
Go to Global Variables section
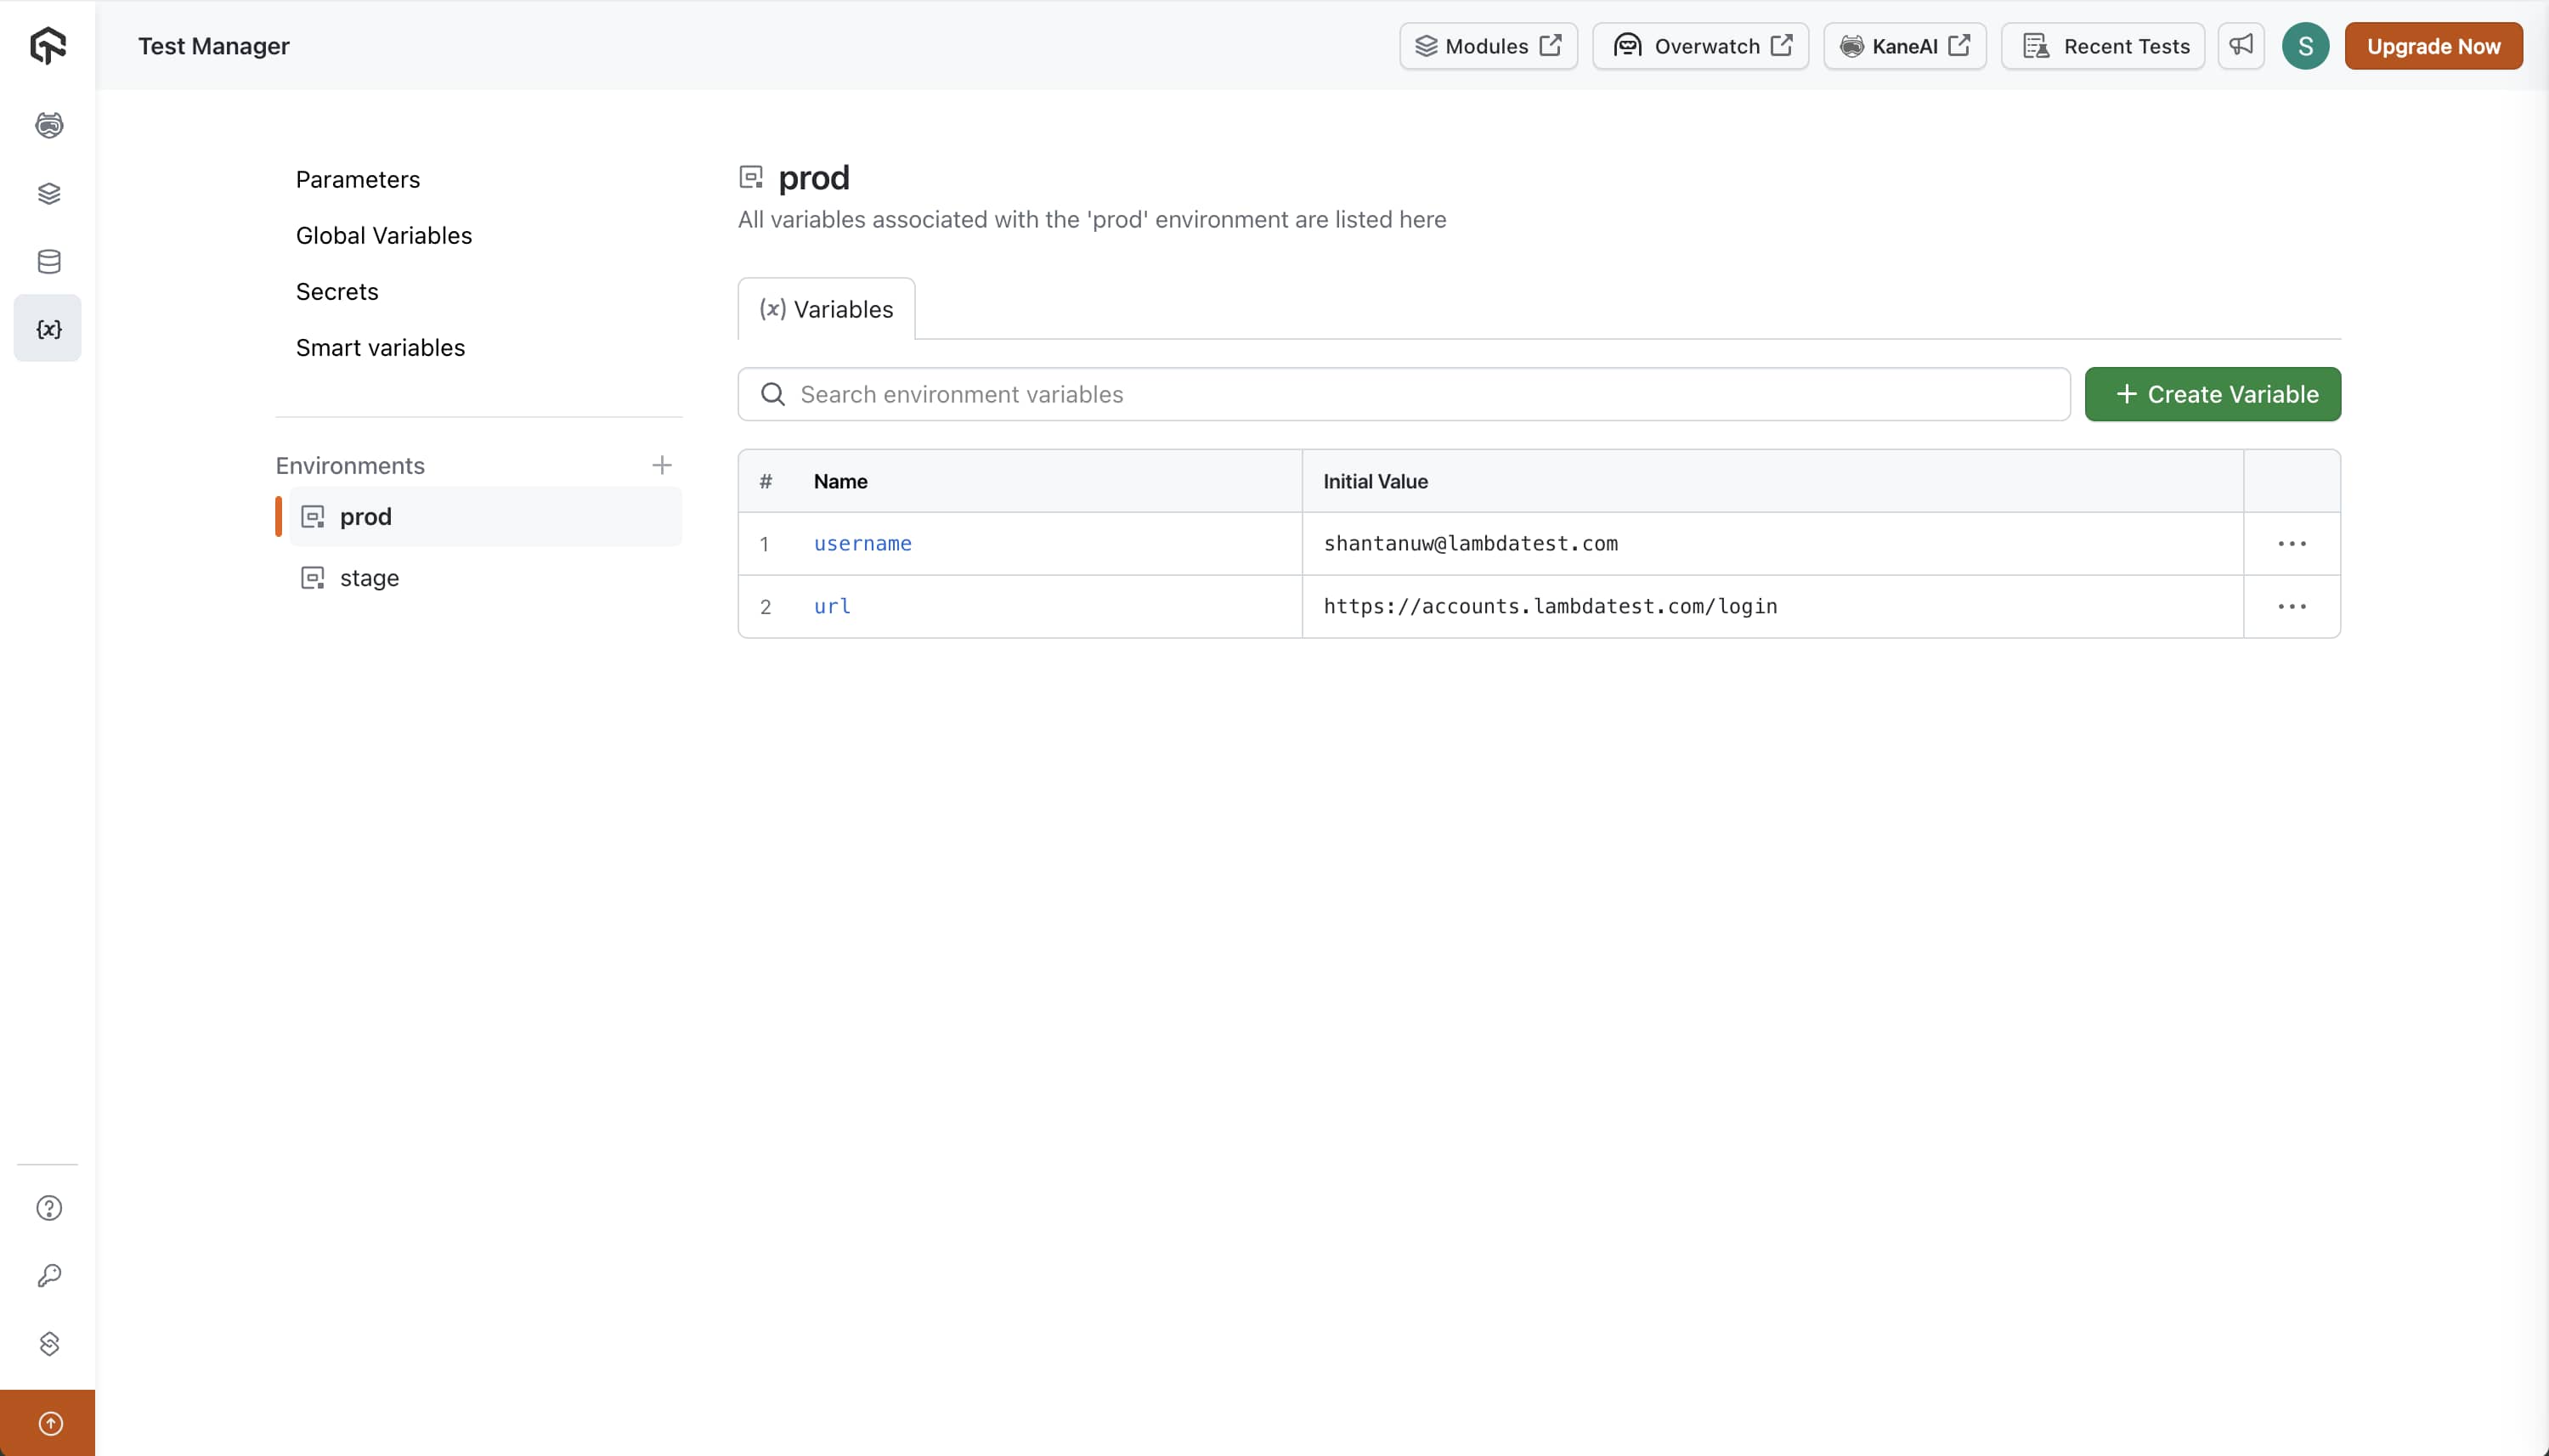pyautogui.click(x=384, y=236)
